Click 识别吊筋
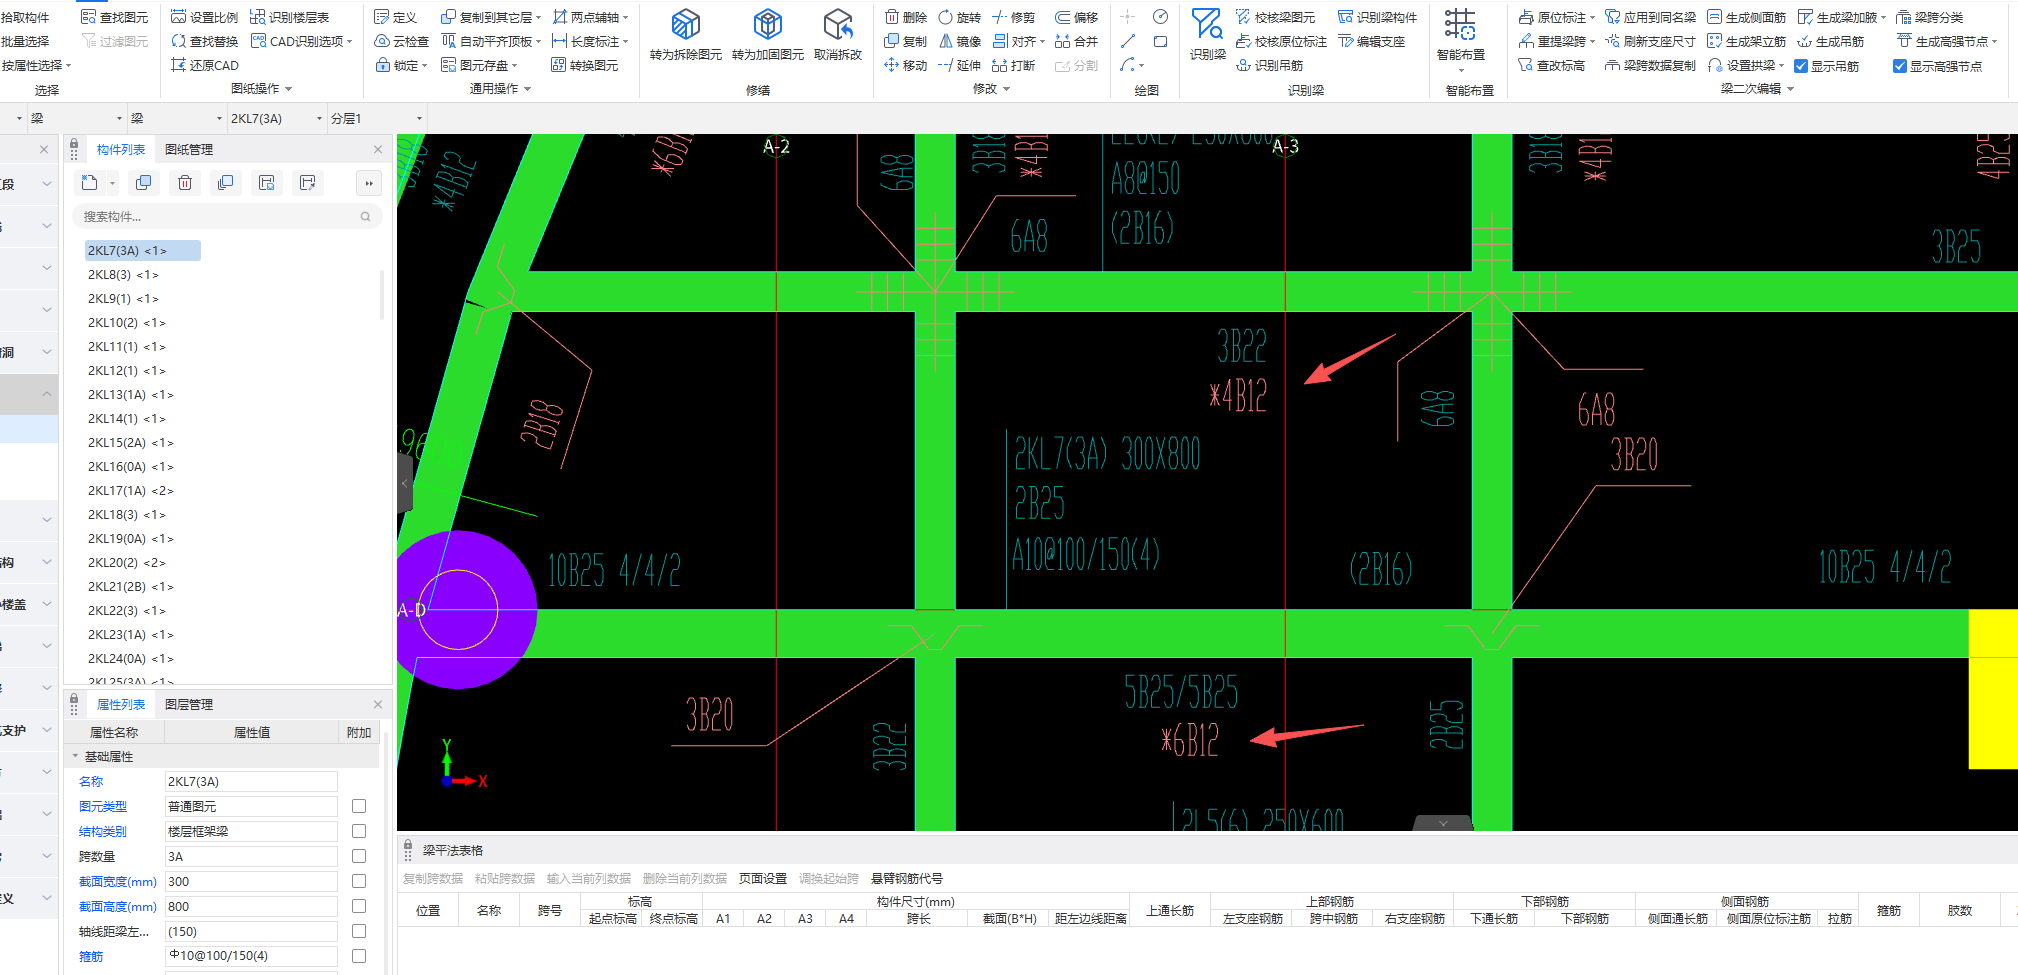Viewport: 2018px width, 975px height. (1270, 65)
